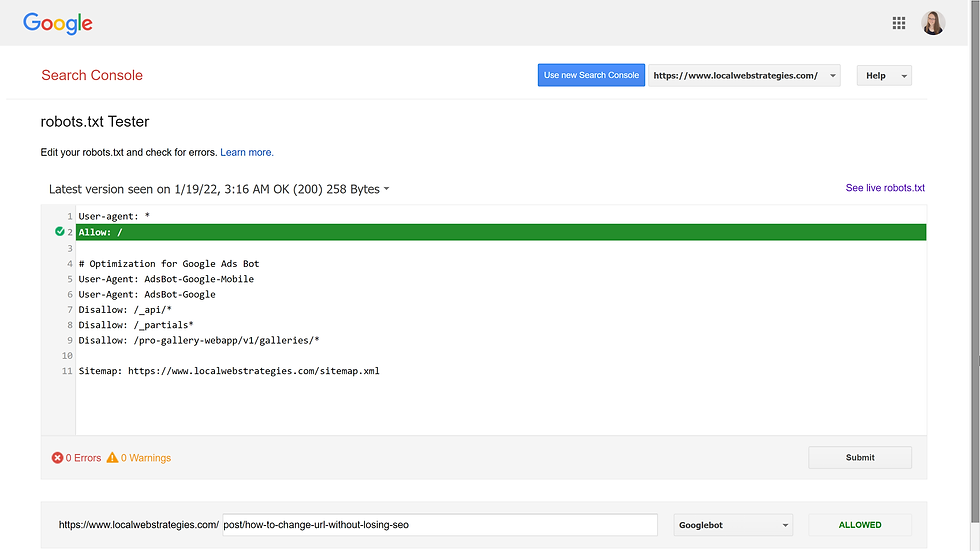Screen dimensions: 980x551
Task: Click the page vertical scrollbar
Action: (x=974, y=262)
